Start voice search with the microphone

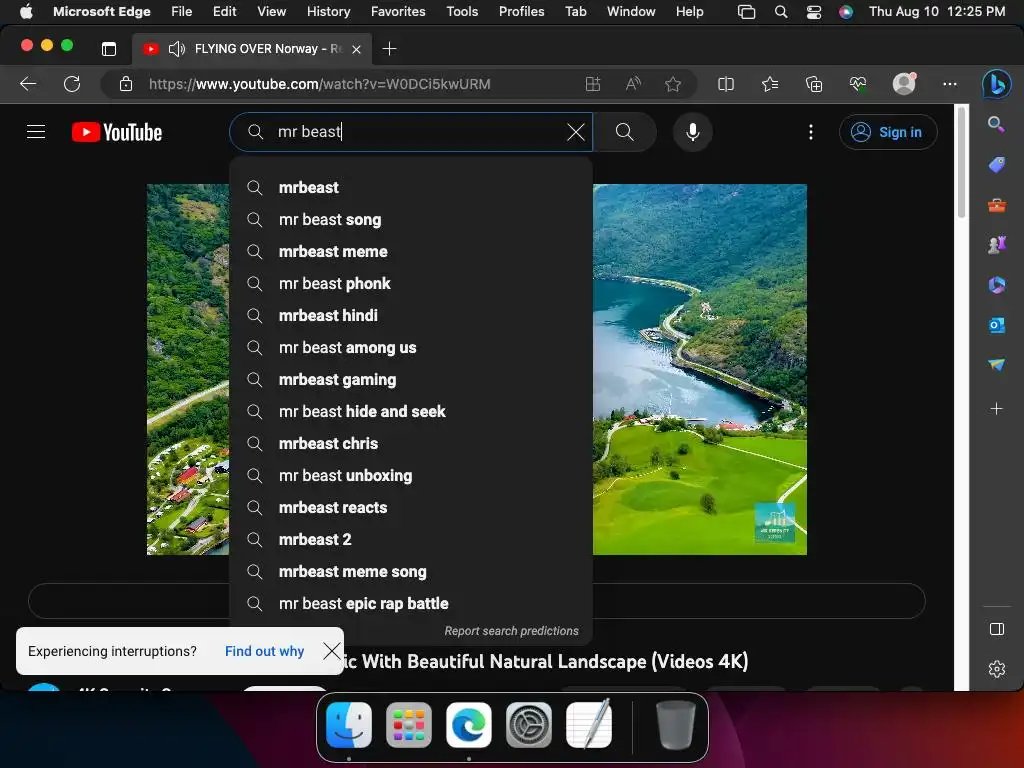(693, 132)
